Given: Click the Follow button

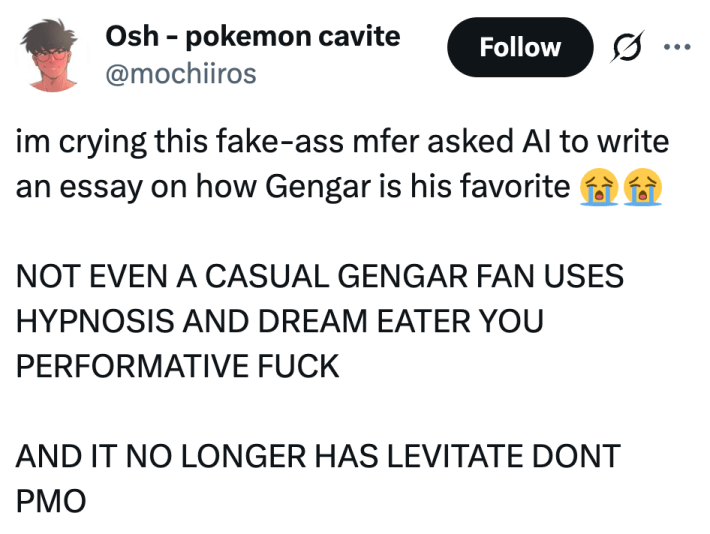Looking at the screenshot, I should pyautogui.click(x=519, y=48).
